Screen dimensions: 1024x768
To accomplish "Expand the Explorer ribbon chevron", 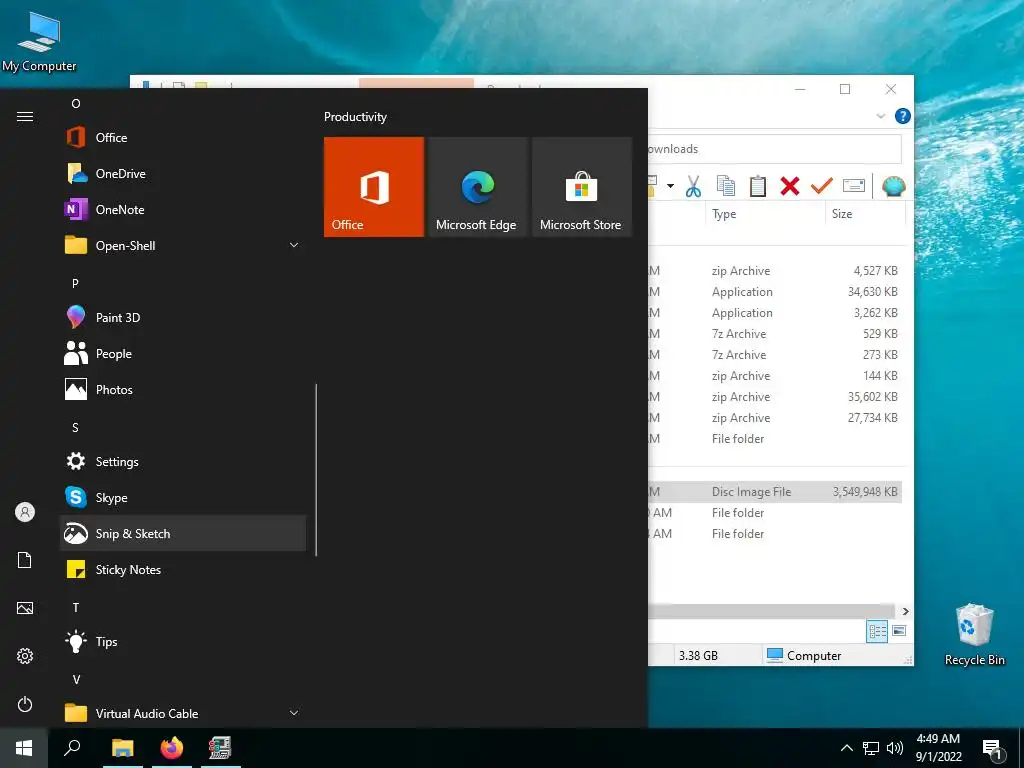I will pos(880,116).
